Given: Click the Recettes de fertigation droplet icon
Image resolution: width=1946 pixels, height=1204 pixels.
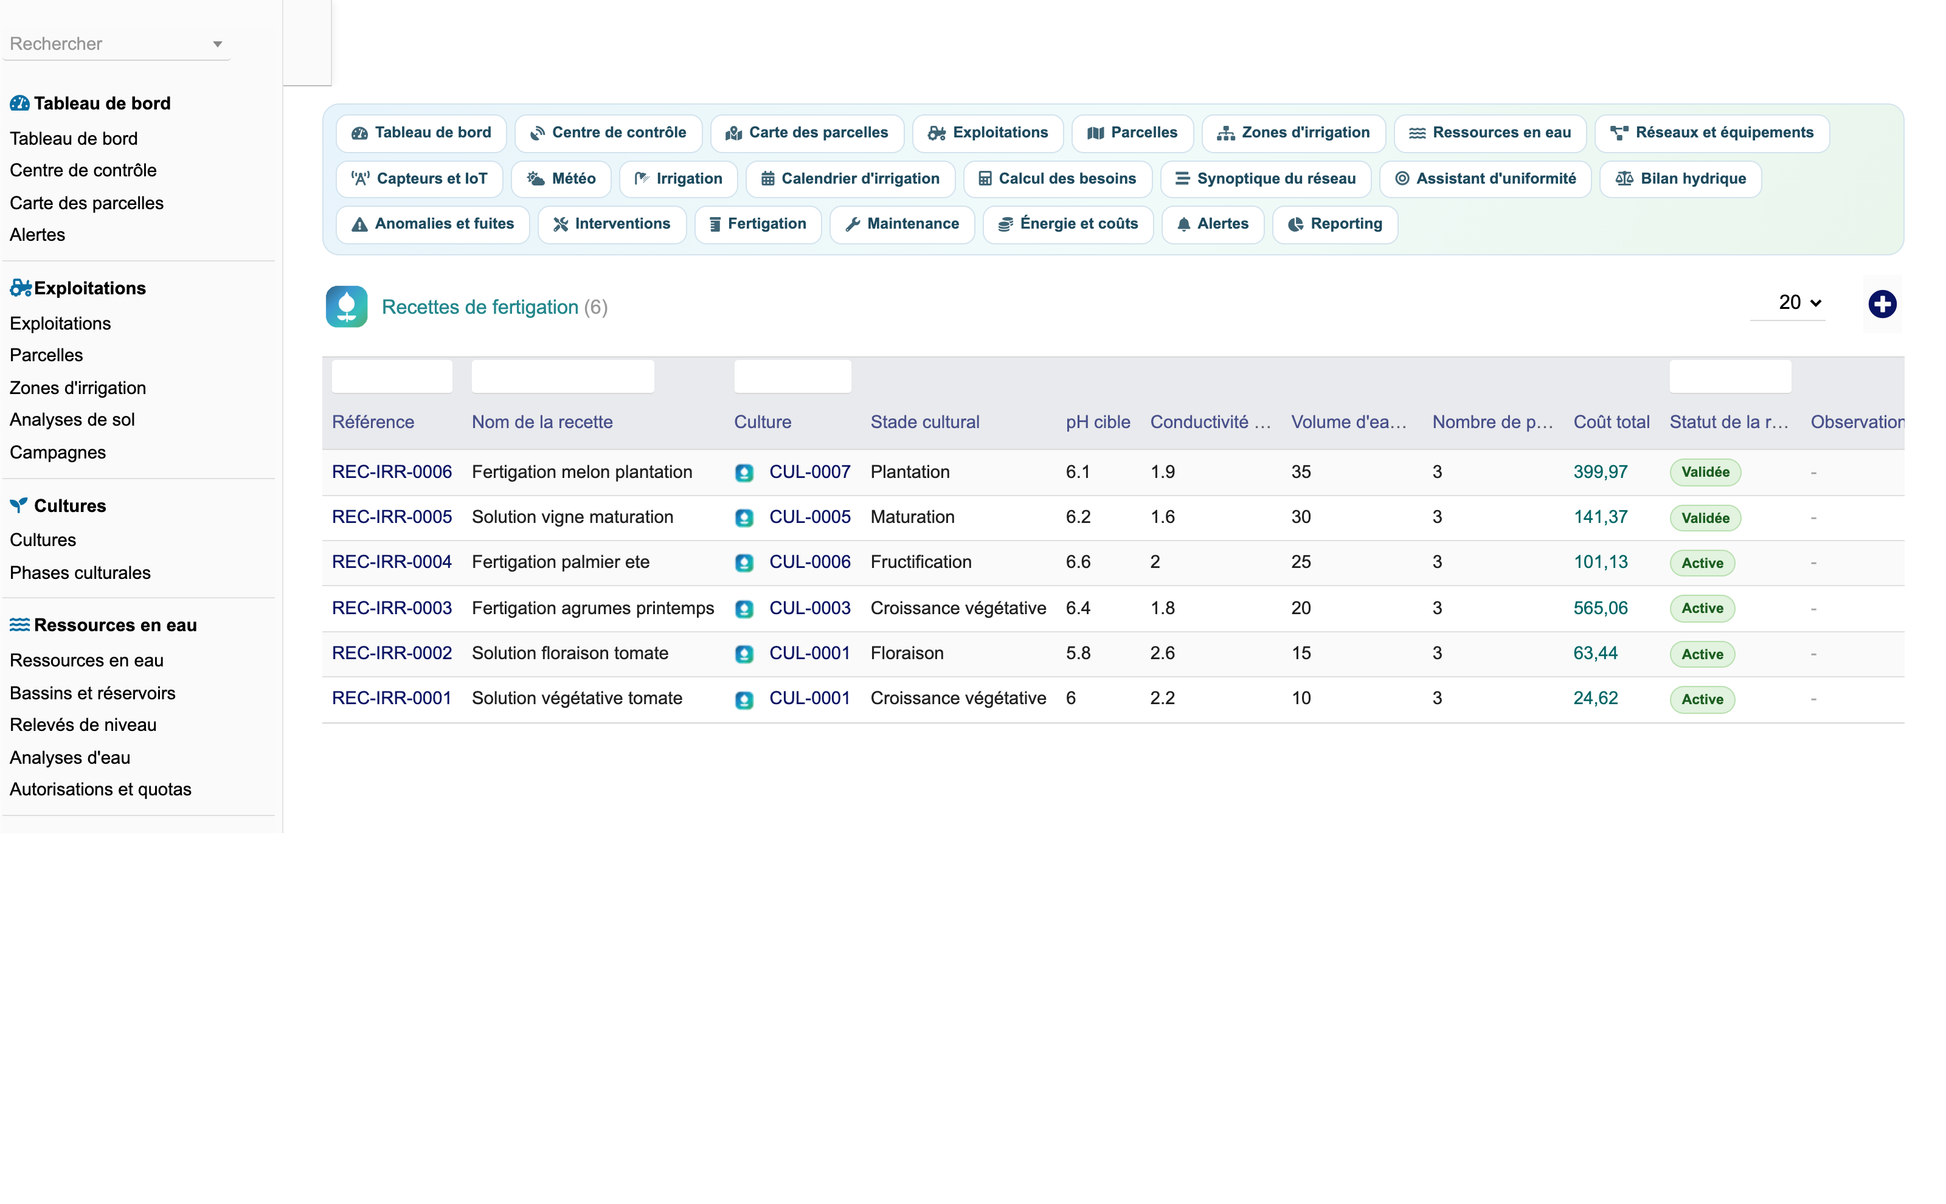Looking at the screenshot, I should pyautogui.click(x=346, y=307).
